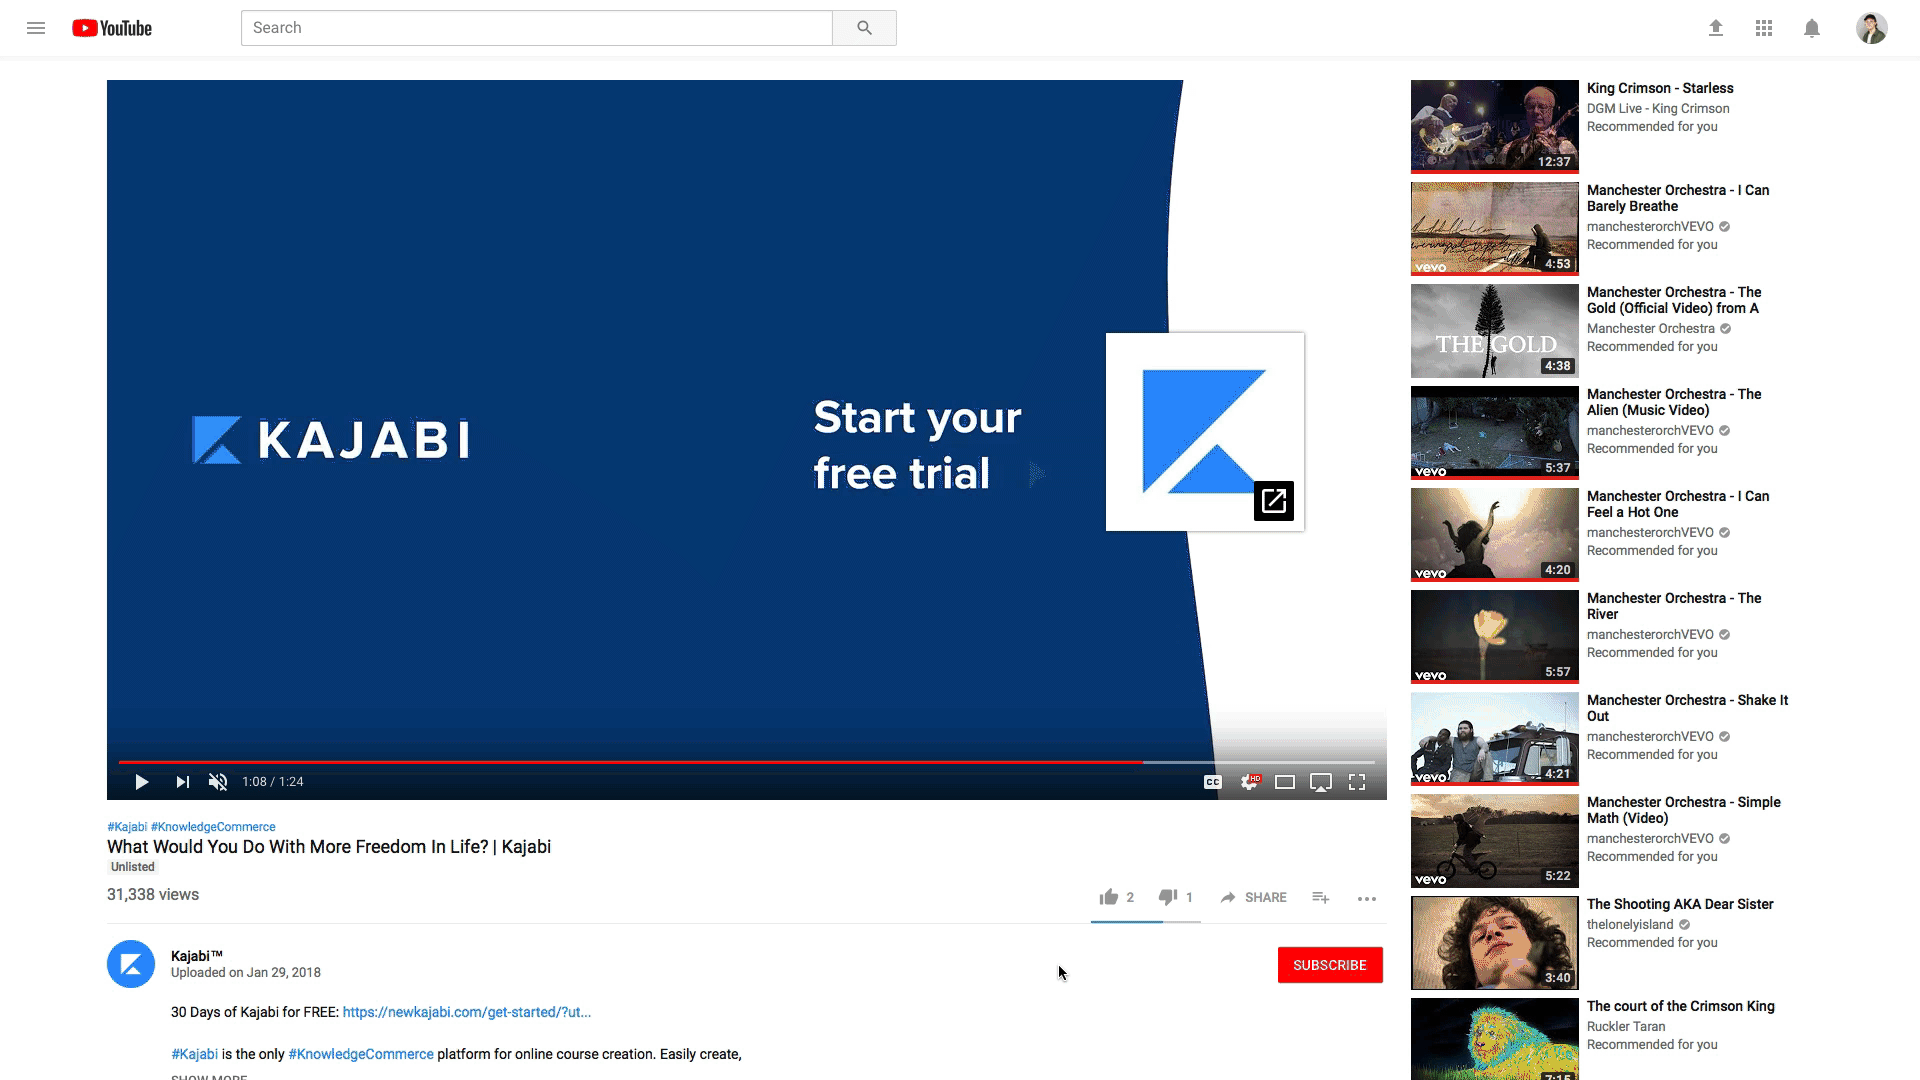Click the AirPlay icon in player
This screenshot has width=1920, height=1080.
[1321, 782]
